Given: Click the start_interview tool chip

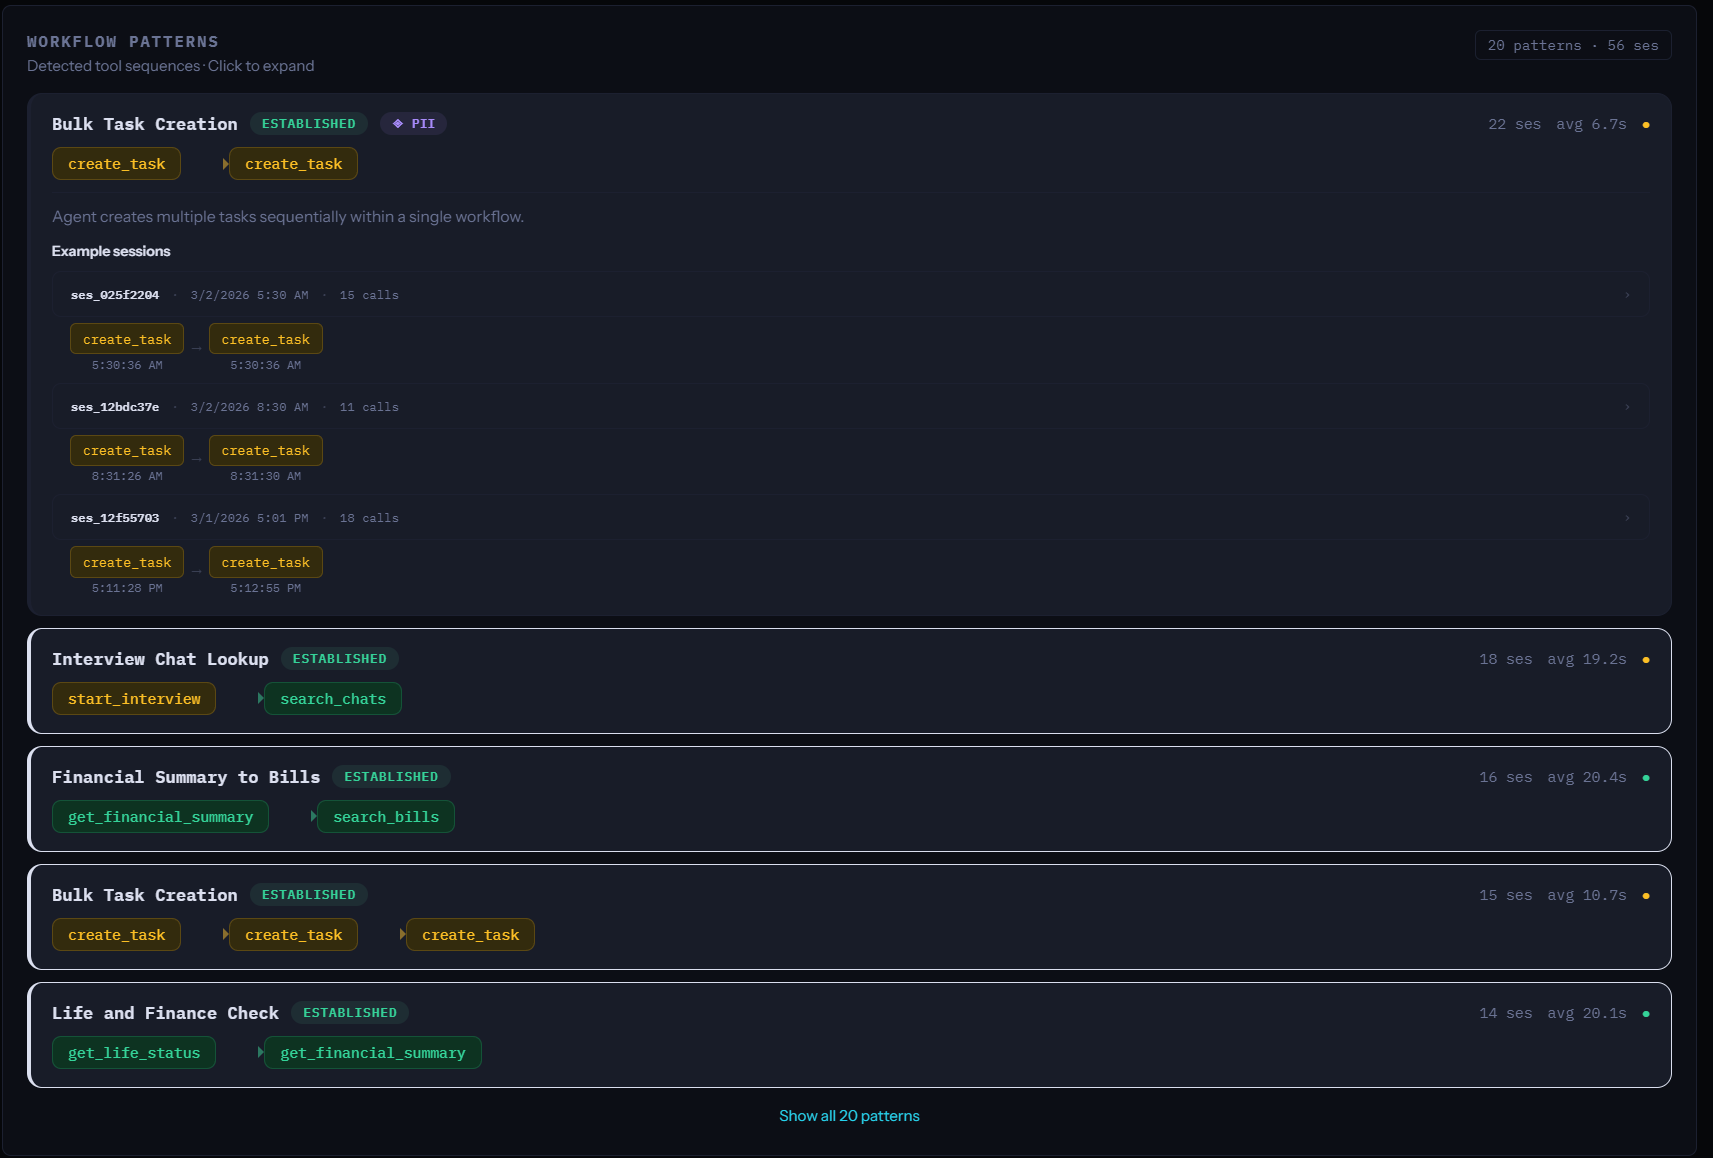Looking at the screenshot, I should click(x=133, y=698).
